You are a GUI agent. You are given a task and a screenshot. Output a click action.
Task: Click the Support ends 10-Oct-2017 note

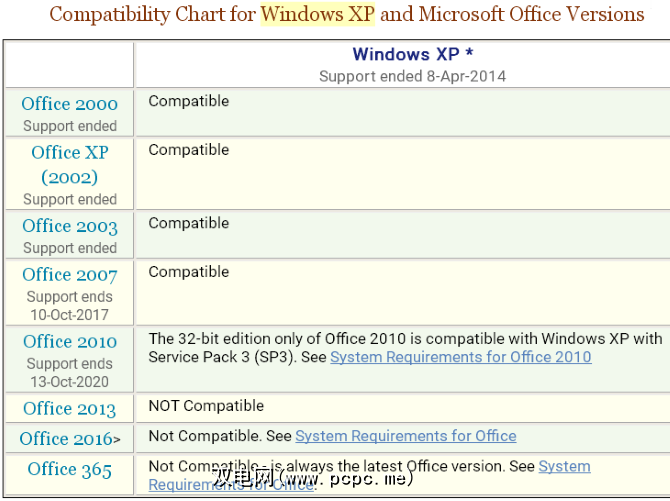(x=69, y=306)
